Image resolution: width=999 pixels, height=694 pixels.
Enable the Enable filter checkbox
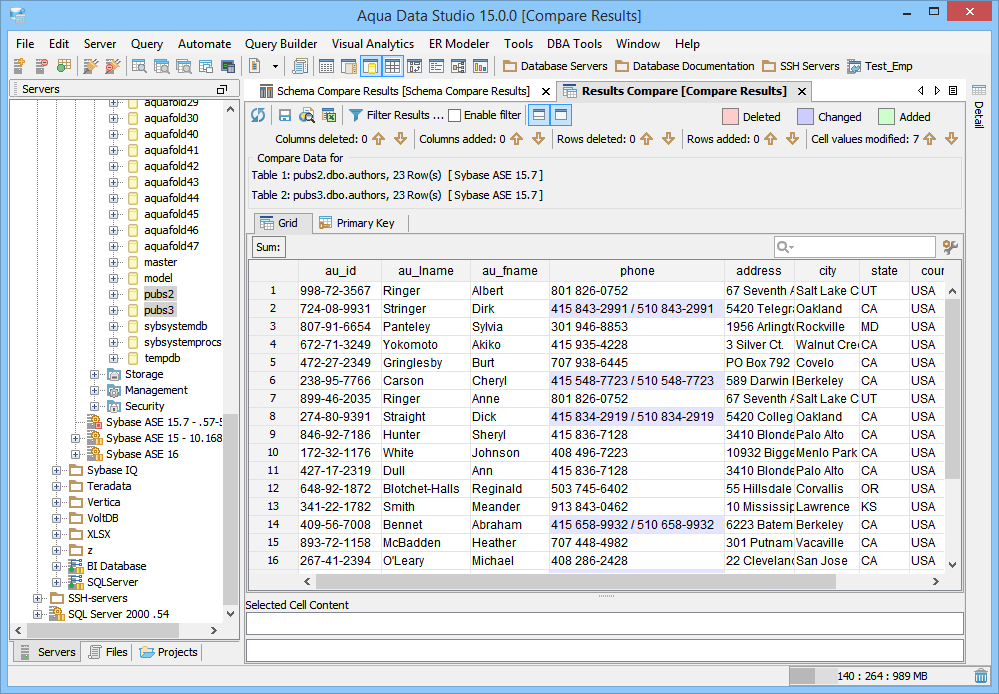coord(454,115)
